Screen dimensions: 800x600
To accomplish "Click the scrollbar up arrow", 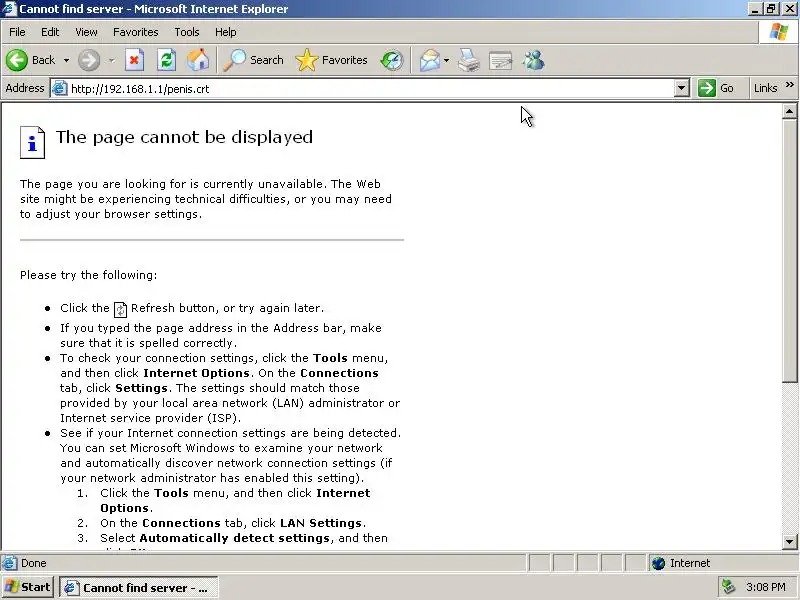I will tap(789, 111).
